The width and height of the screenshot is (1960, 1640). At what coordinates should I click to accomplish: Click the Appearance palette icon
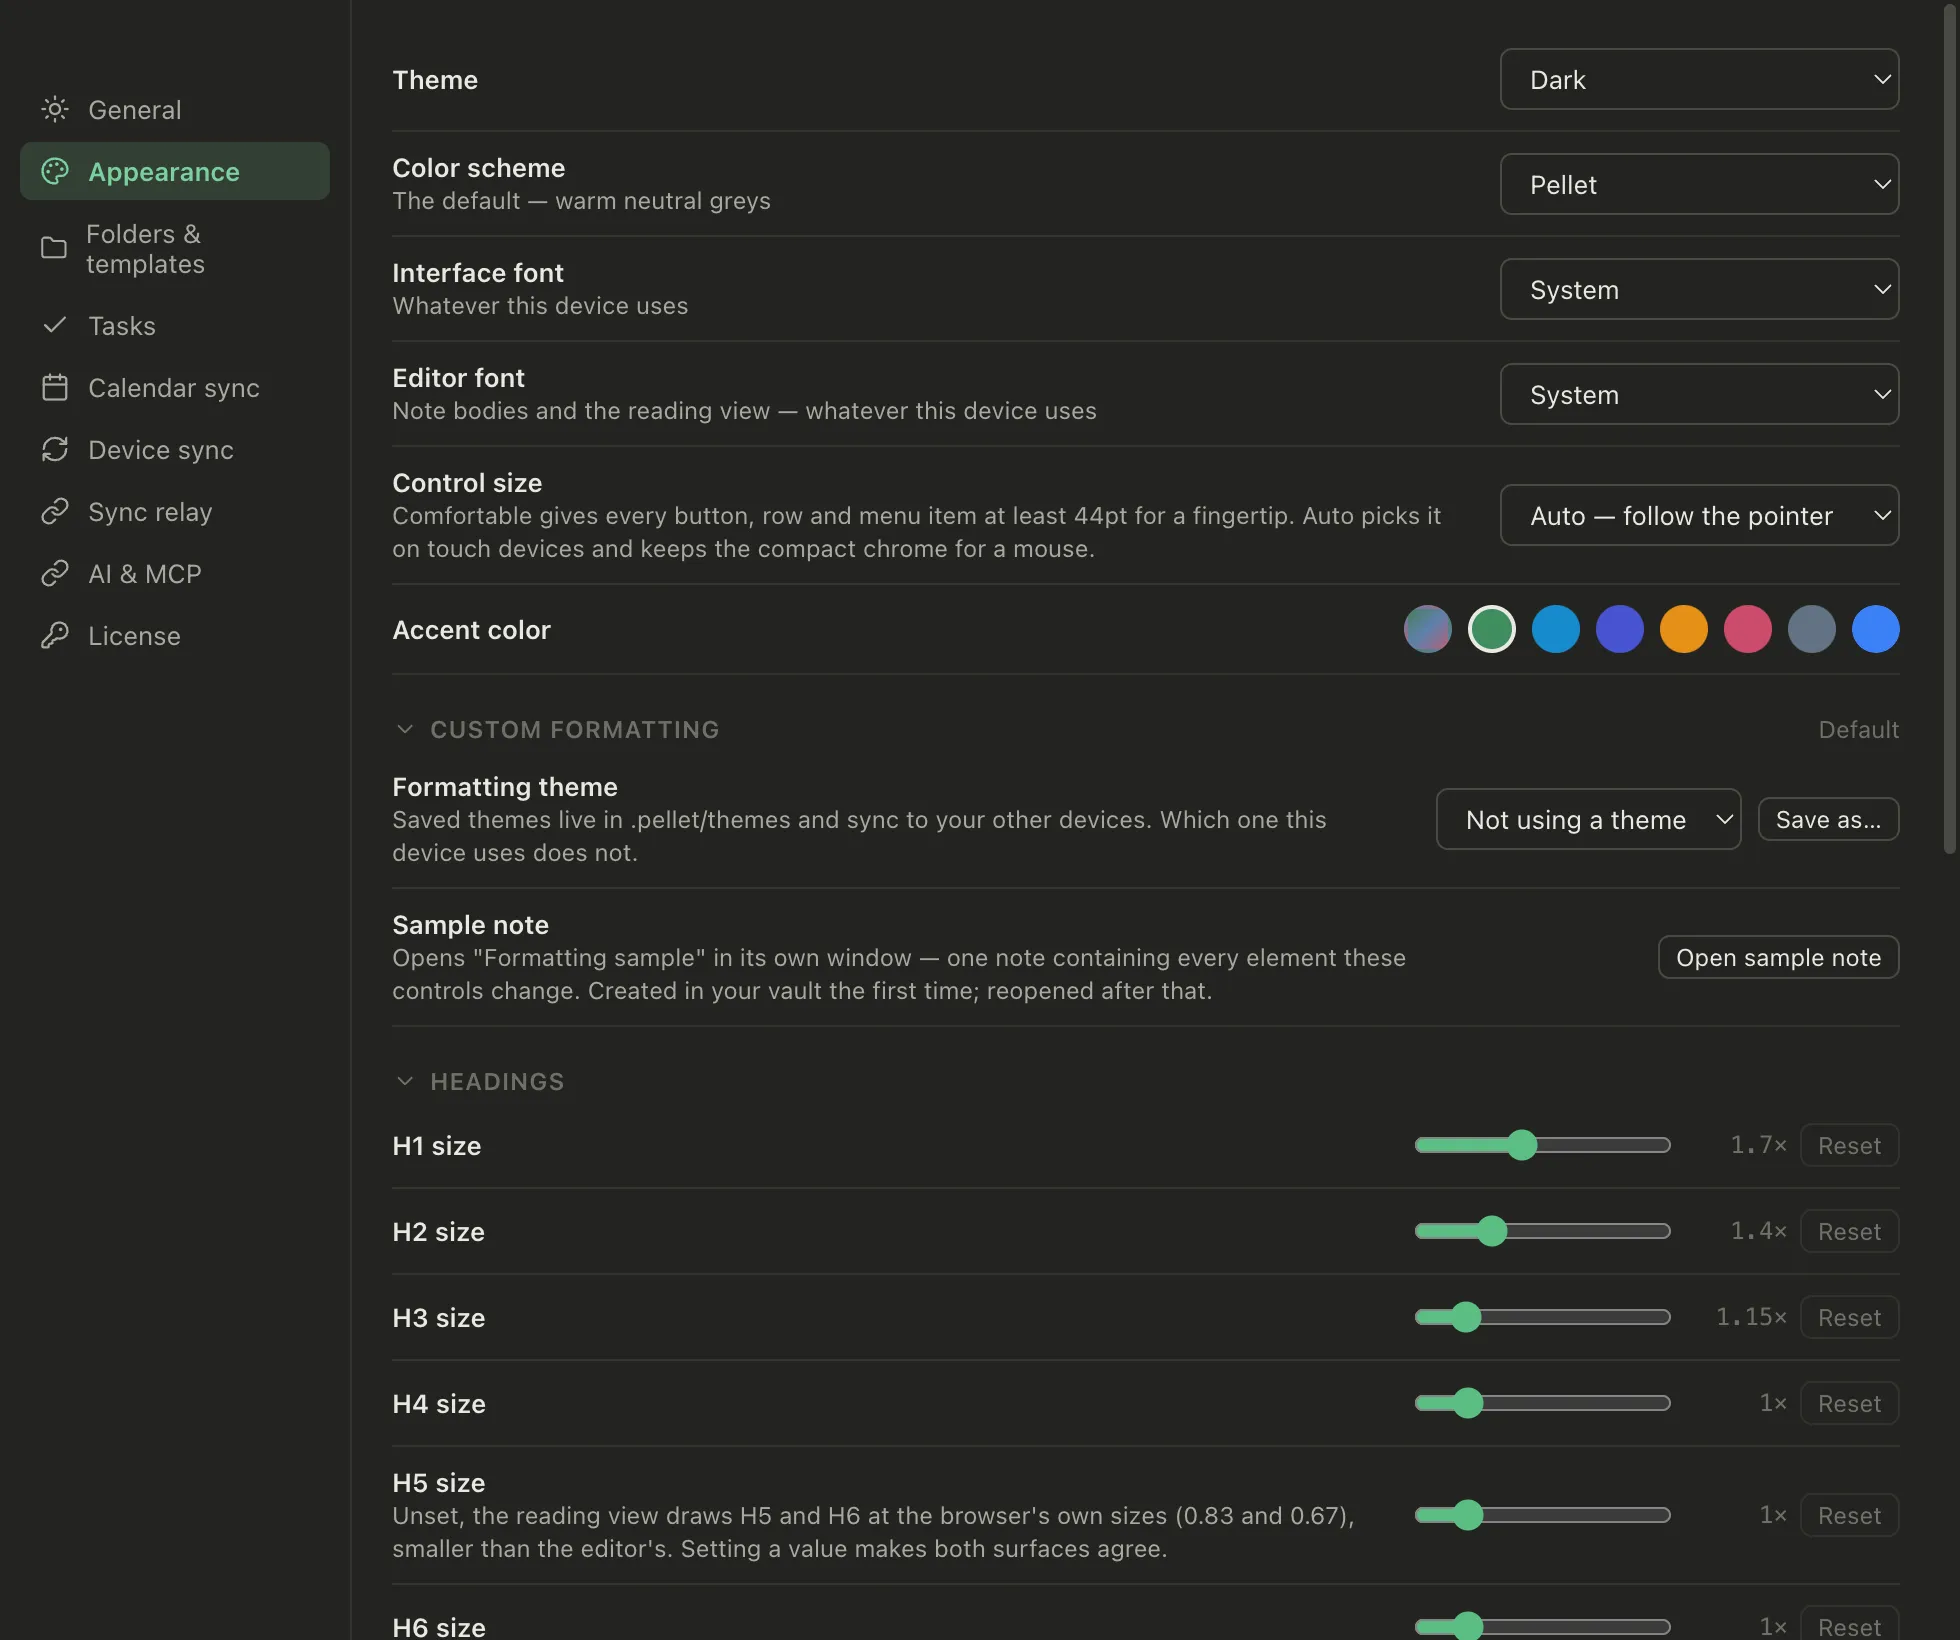(x=55, y=171)
